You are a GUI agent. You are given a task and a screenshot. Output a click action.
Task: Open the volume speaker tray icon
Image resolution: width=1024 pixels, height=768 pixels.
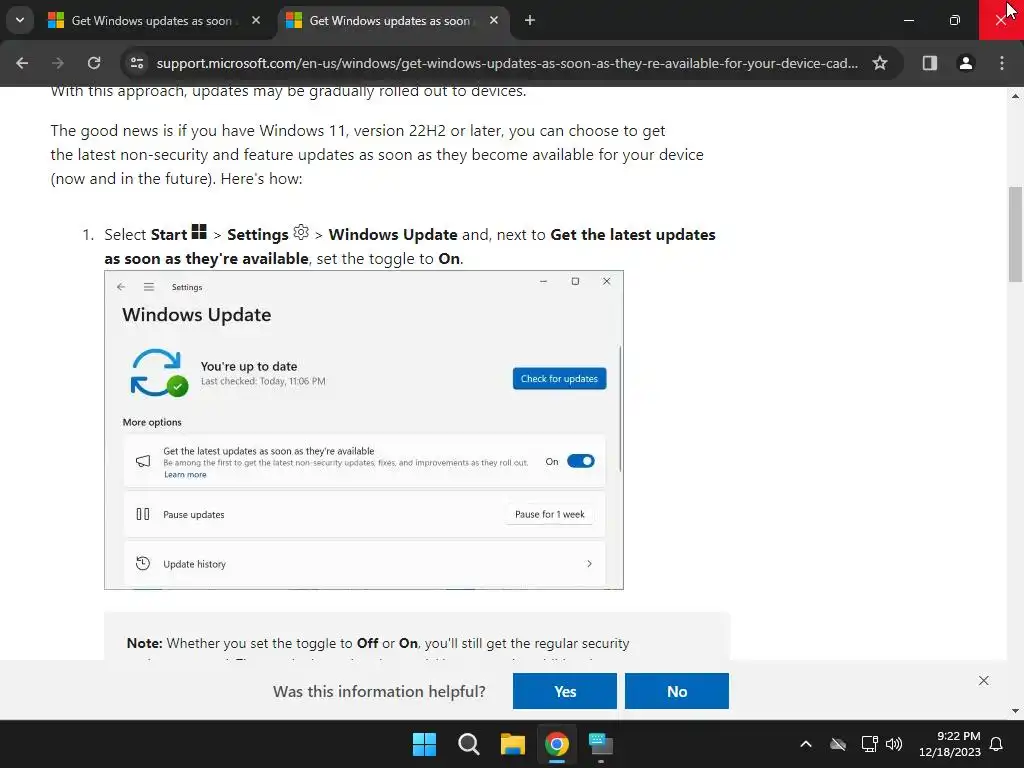[894, 744]
